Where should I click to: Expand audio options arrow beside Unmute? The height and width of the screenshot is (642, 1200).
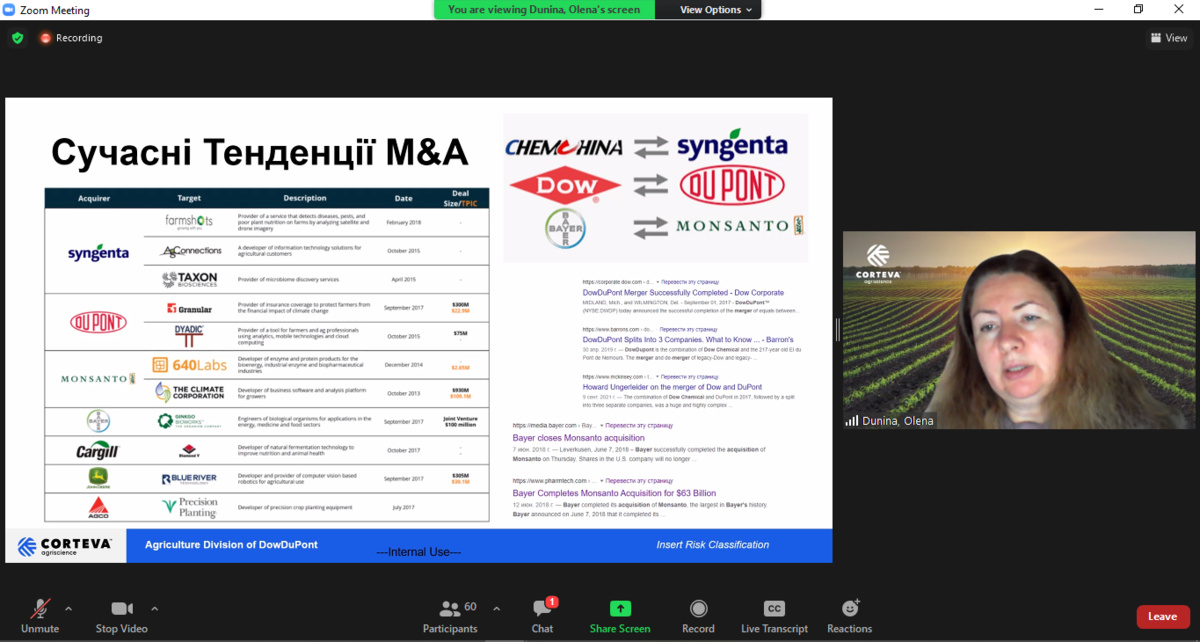pyautogui.click(x=68, y=607)
